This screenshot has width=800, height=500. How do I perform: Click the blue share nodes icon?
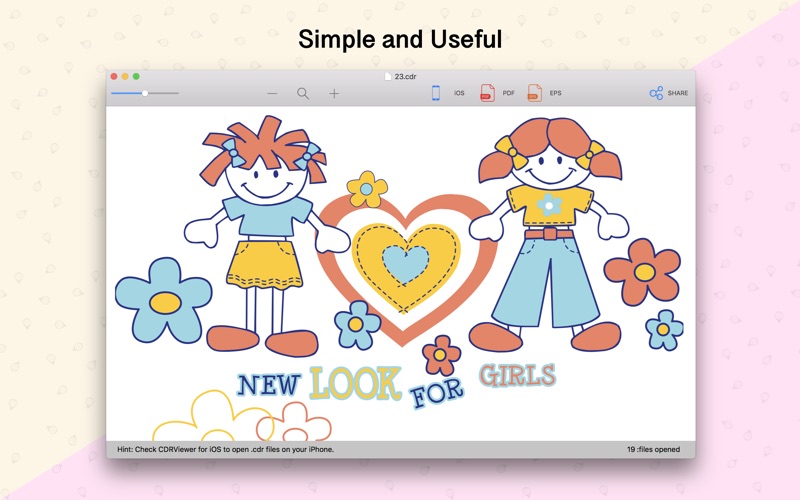(x=656, y=93)
